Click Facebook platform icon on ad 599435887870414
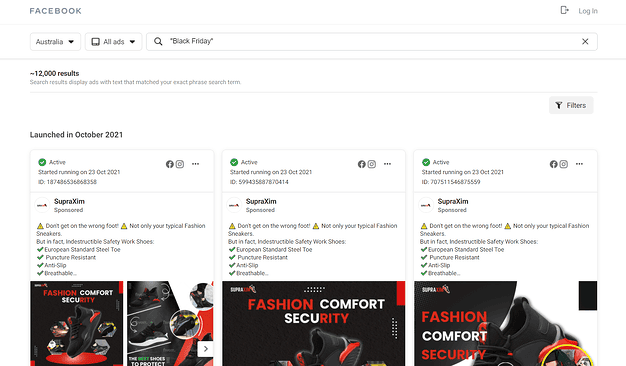 coord(362,164)
